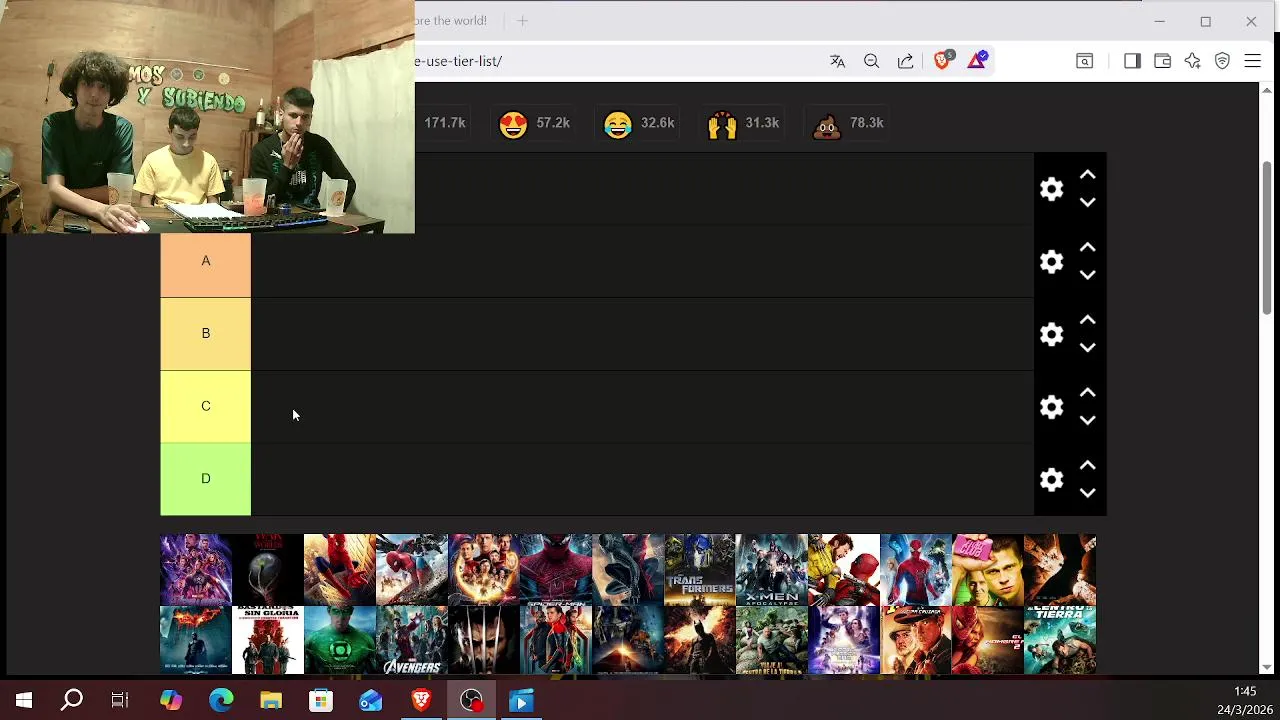Click the zoom-out magnifier in address bar
Image resolution: width=1280 pixels, height=720 pixels.
tap(871, 61)
